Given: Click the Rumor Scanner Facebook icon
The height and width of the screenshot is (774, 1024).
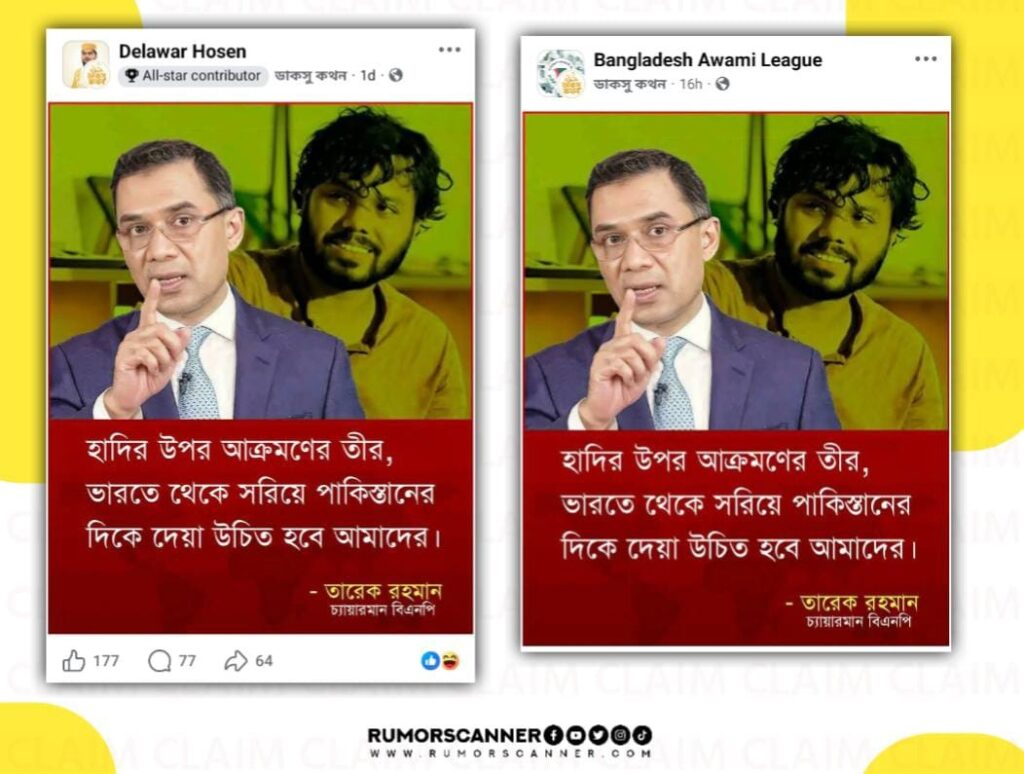Looking at the screenshot, I should (x=552, y=735).
